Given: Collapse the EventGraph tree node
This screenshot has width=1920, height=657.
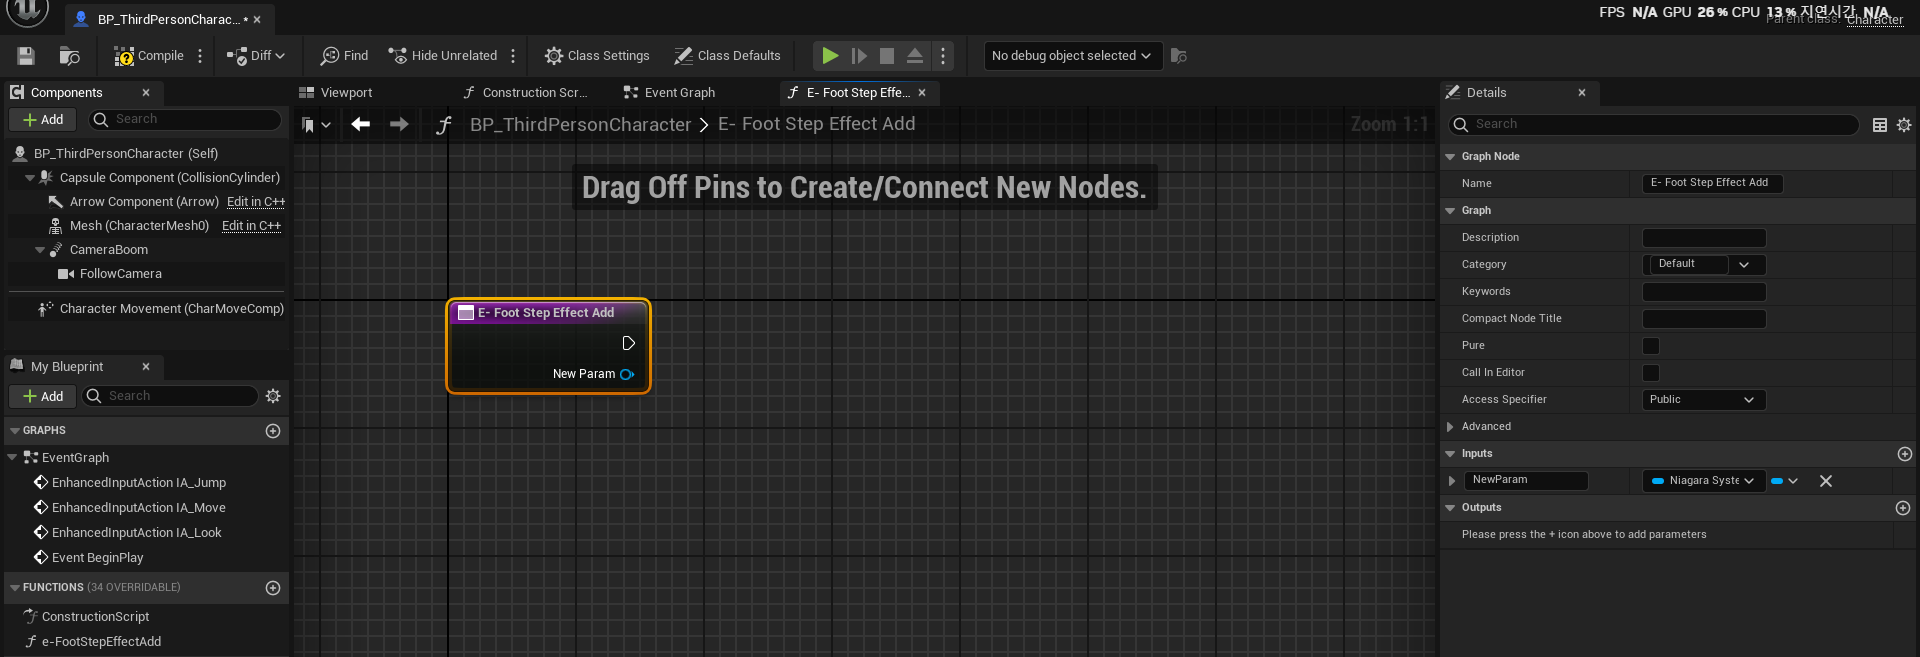Looking at the screenshot, I should pyautogui.click(x=12, y=458).
